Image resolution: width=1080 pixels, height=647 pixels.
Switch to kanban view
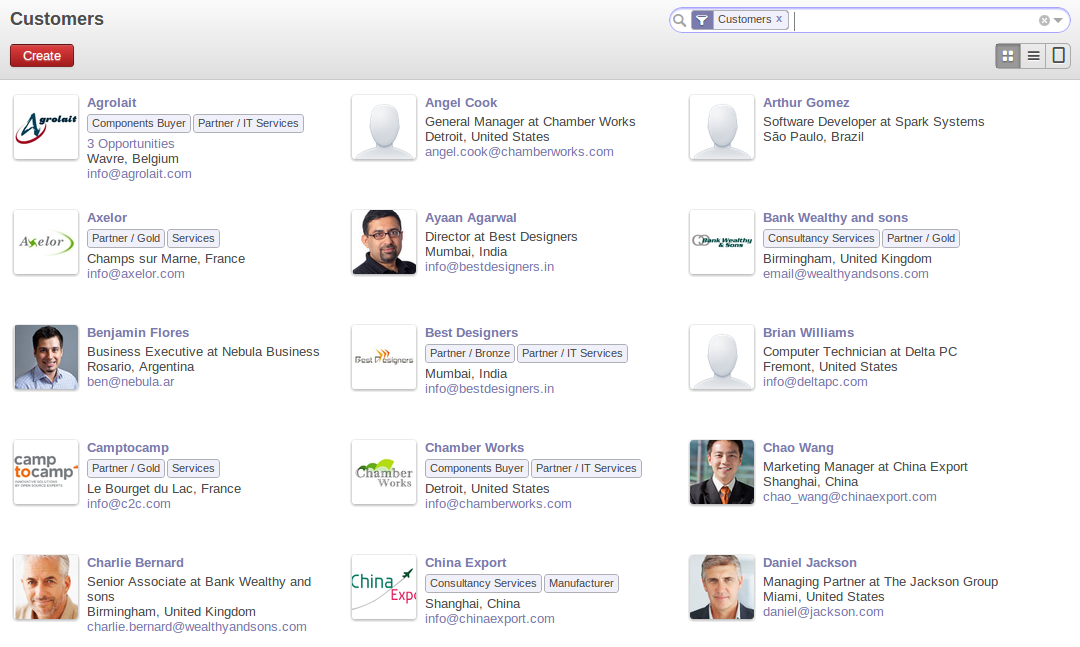1008,56
